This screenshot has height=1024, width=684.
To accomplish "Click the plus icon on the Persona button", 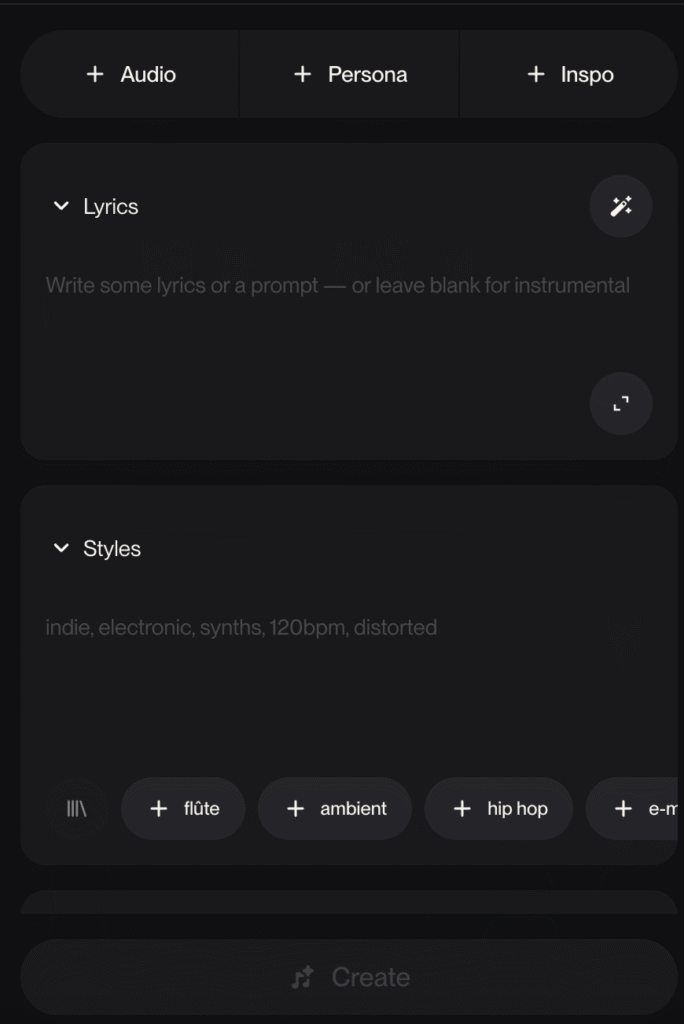I will [301, 73].
